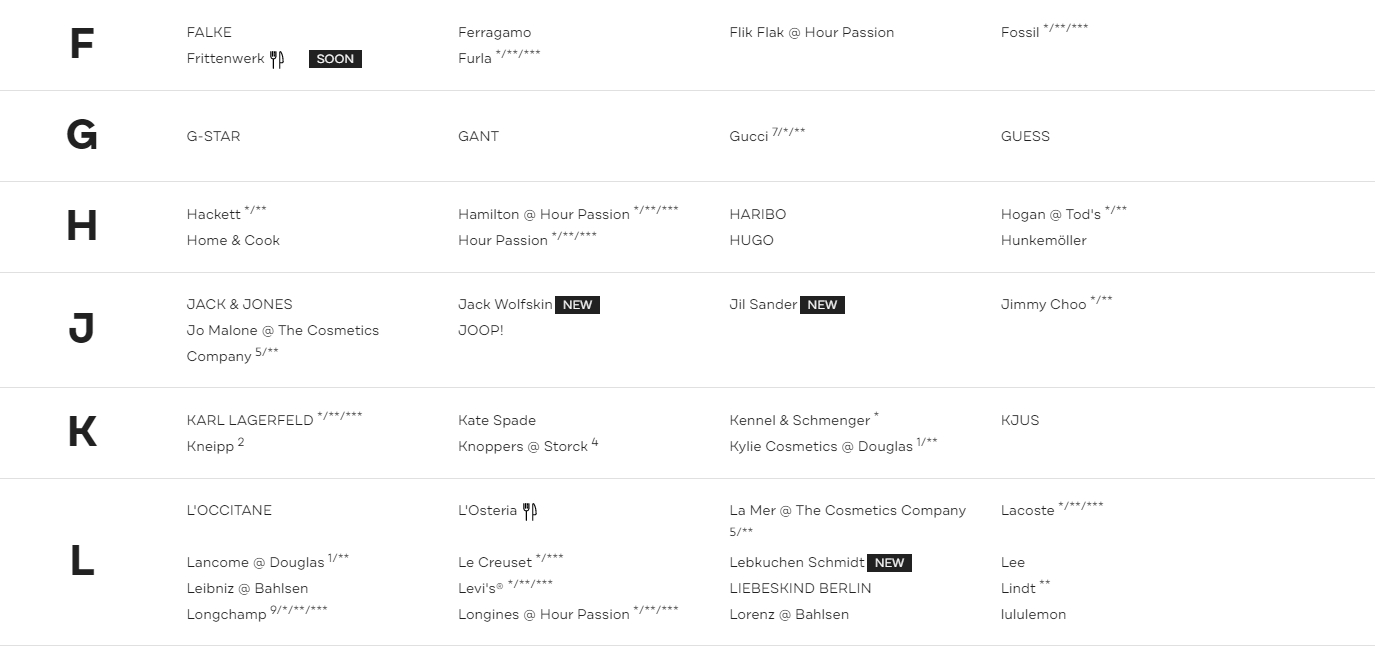Open the Lacoste brand link
Screen dimensions: 1385x649
pyautogui.click(x=1027, y=511)
